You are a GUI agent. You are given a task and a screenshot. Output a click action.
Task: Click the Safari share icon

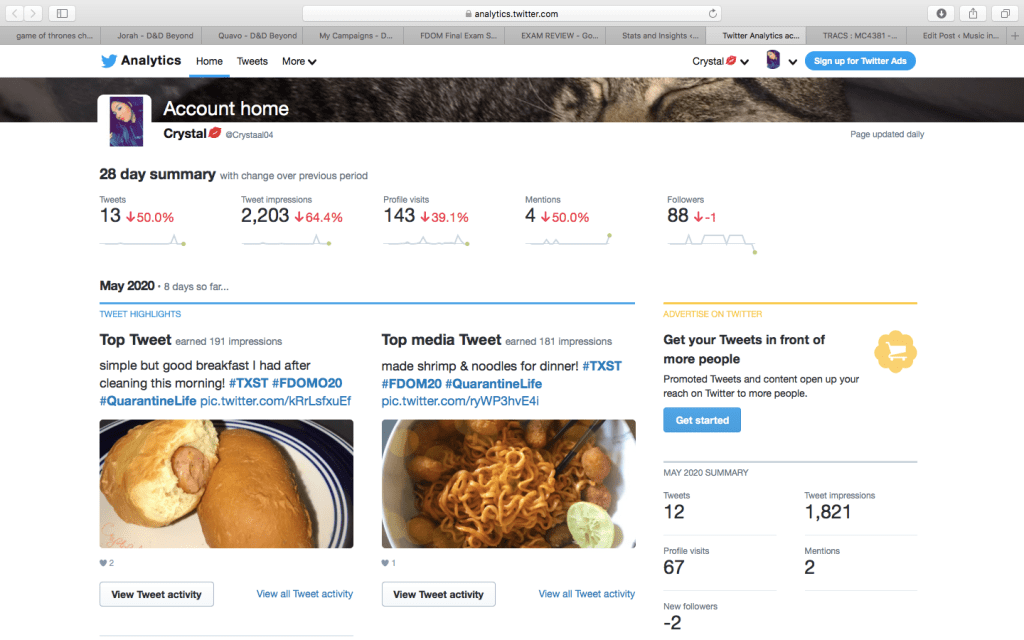(x=973, y=13)
